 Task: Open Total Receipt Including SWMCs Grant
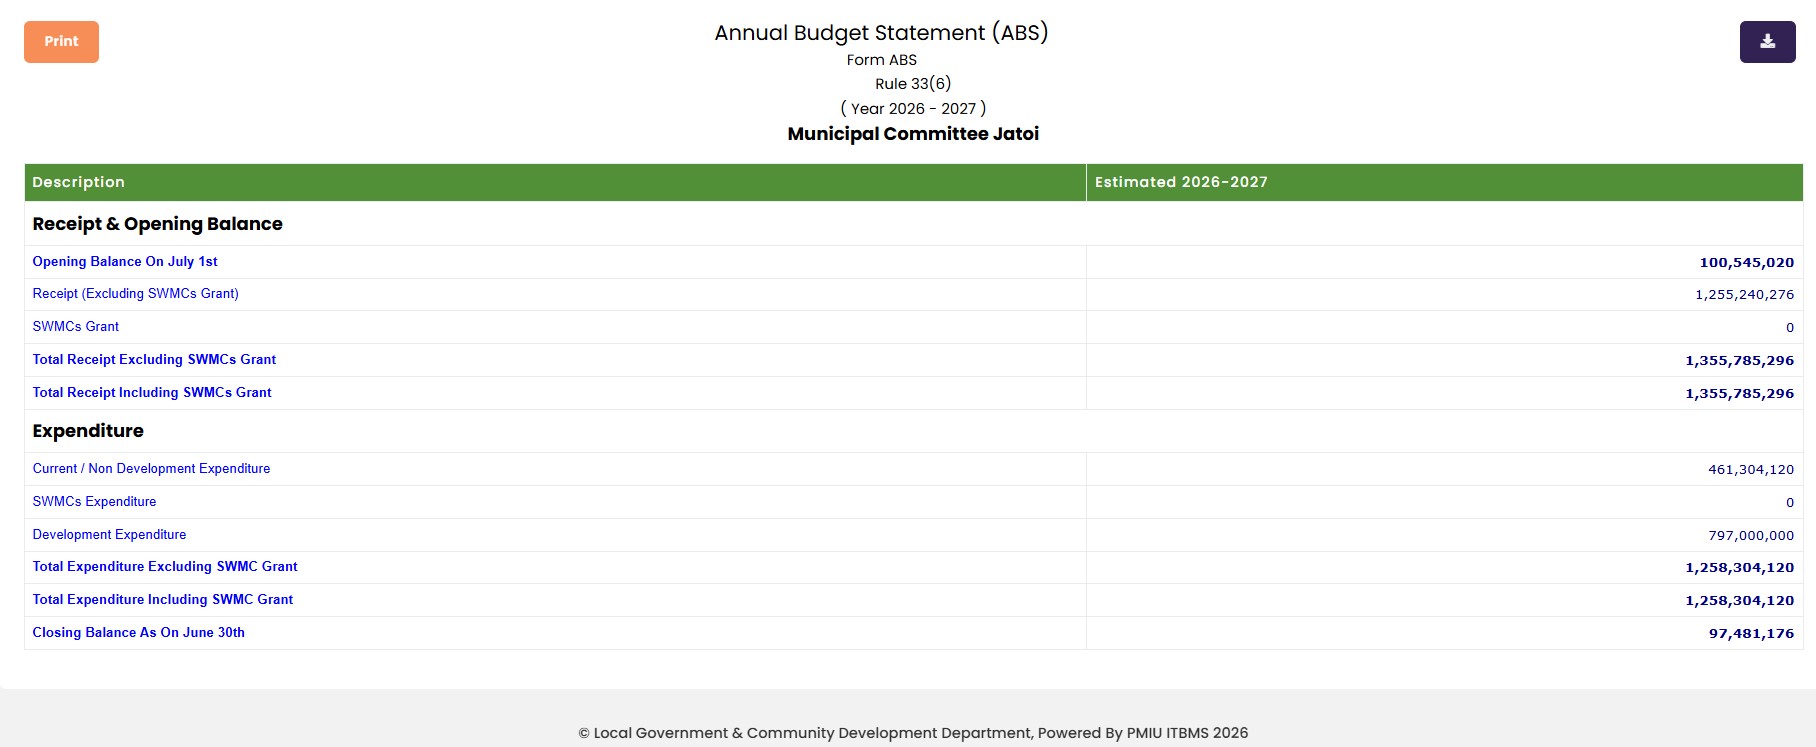click(x=152, y=393)
